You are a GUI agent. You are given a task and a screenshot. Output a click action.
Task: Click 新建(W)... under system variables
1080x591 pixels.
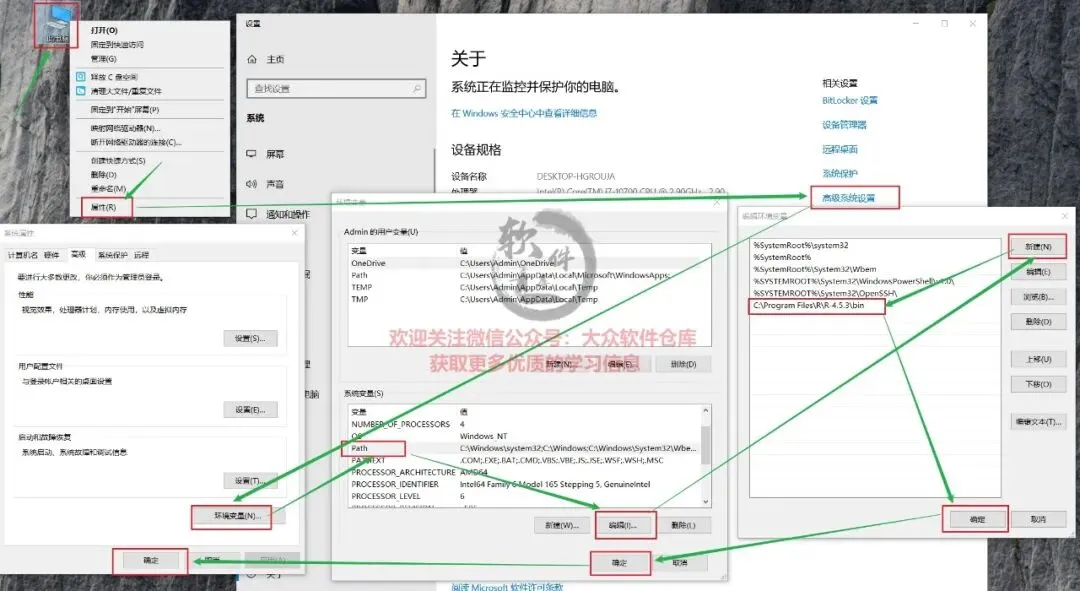tap(561, 525)
